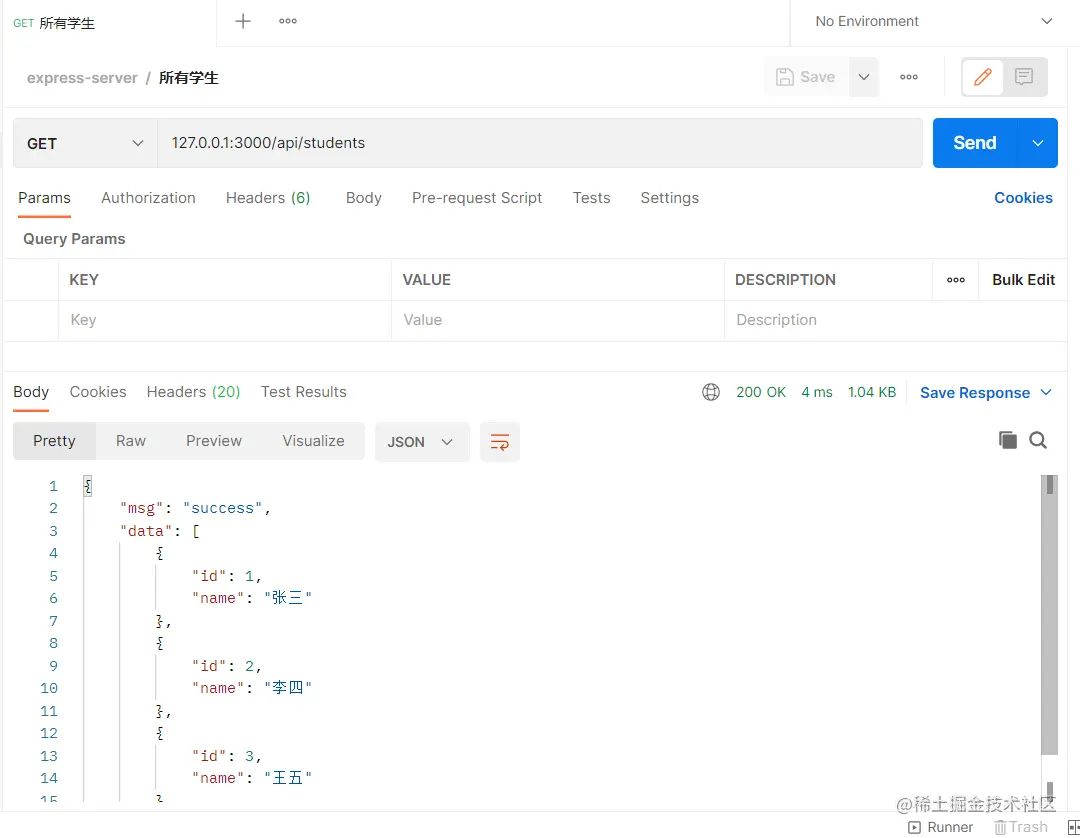Switch to Raw response view

pyautogui.click(x=131, y=441)
